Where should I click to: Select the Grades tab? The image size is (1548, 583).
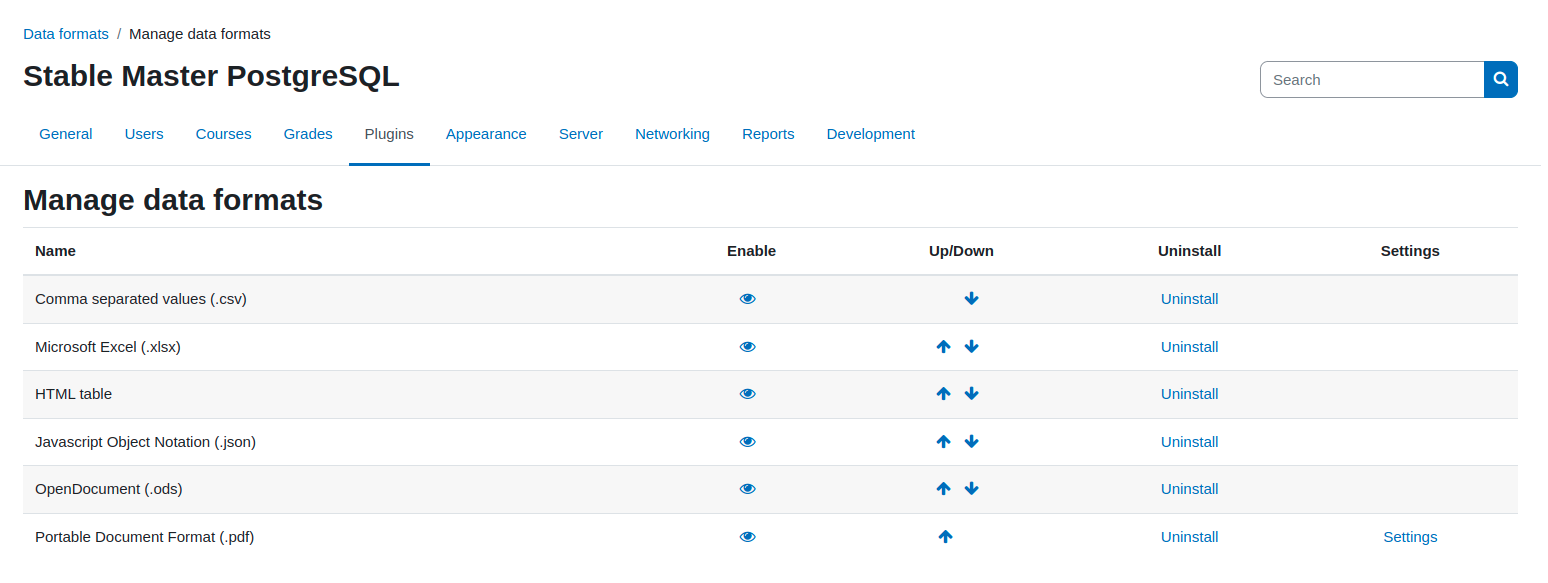point(308,134)
